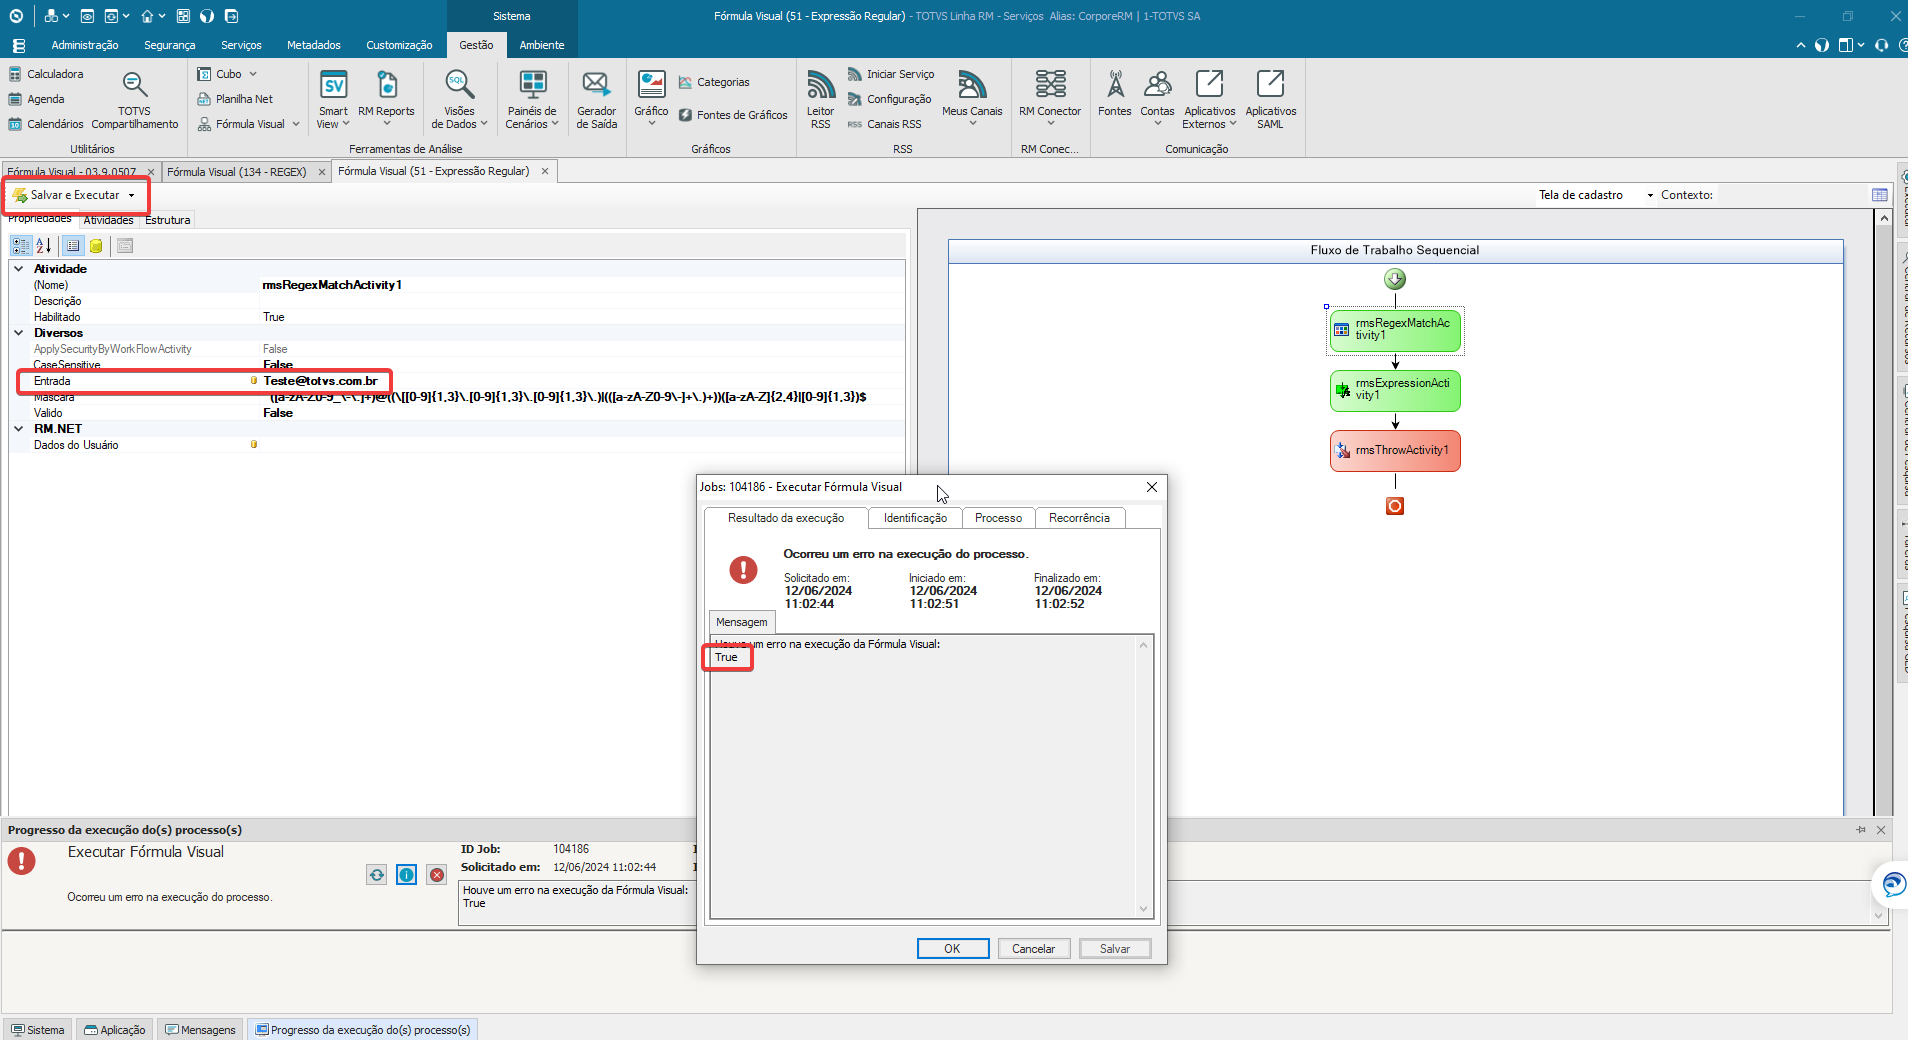
Task: Click Salvar in the job dialog
Action: click(1115, 949)
